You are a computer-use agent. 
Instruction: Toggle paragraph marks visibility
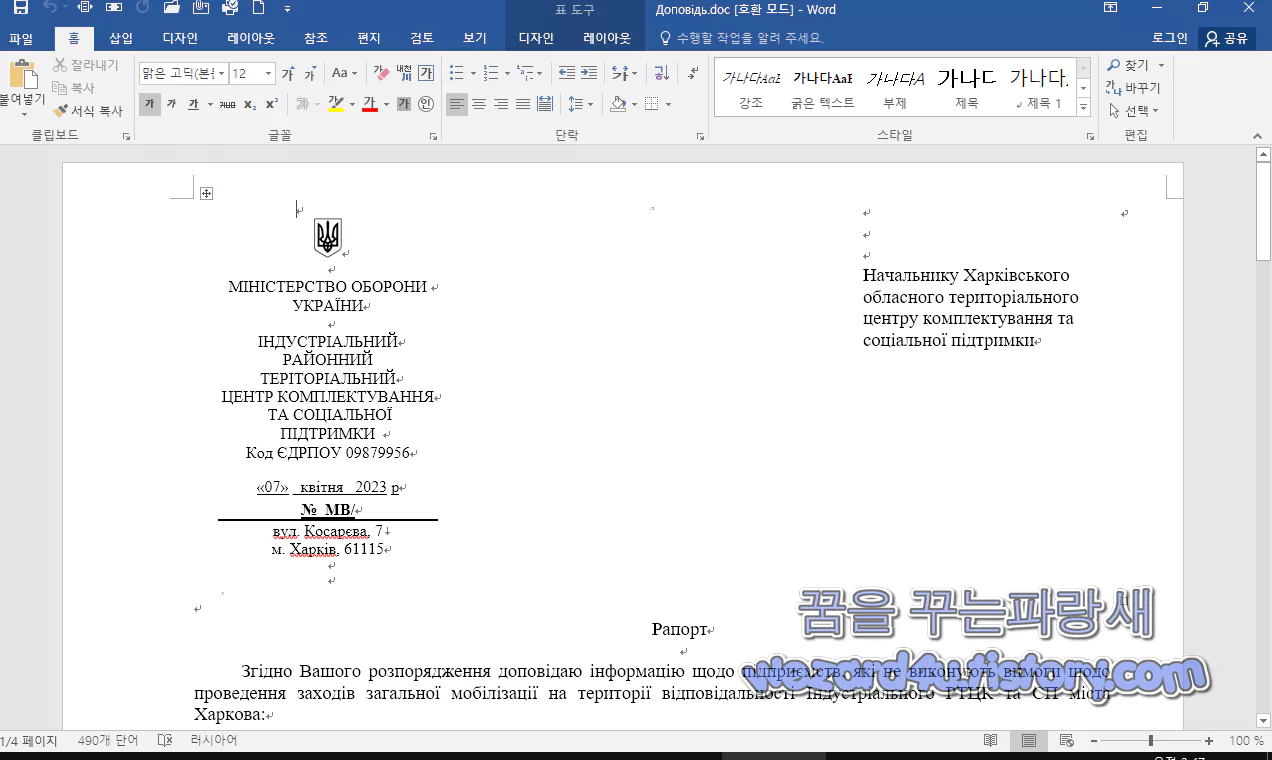[x=690, y=72]
